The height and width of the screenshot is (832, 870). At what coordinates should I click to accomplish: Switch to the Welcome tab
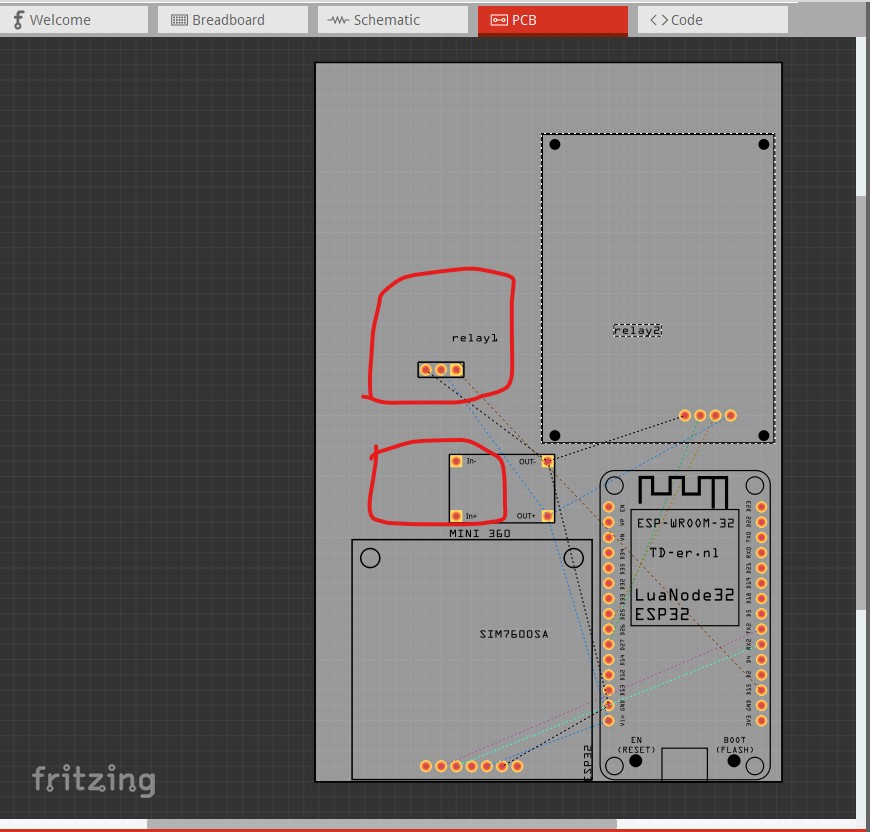[x=74, y=20]
